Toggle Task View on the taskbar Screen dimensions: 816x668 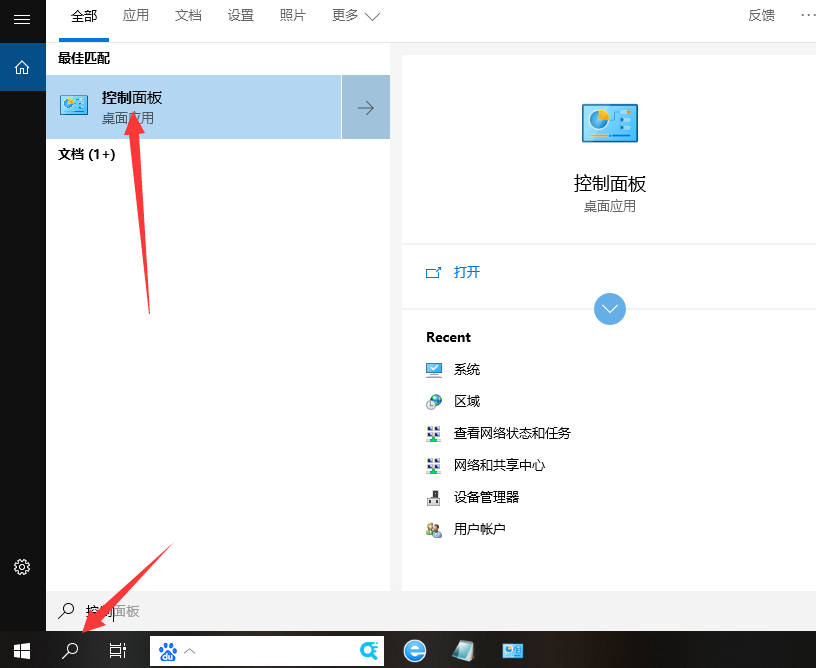pyautogui.click(x=117, y=650)
